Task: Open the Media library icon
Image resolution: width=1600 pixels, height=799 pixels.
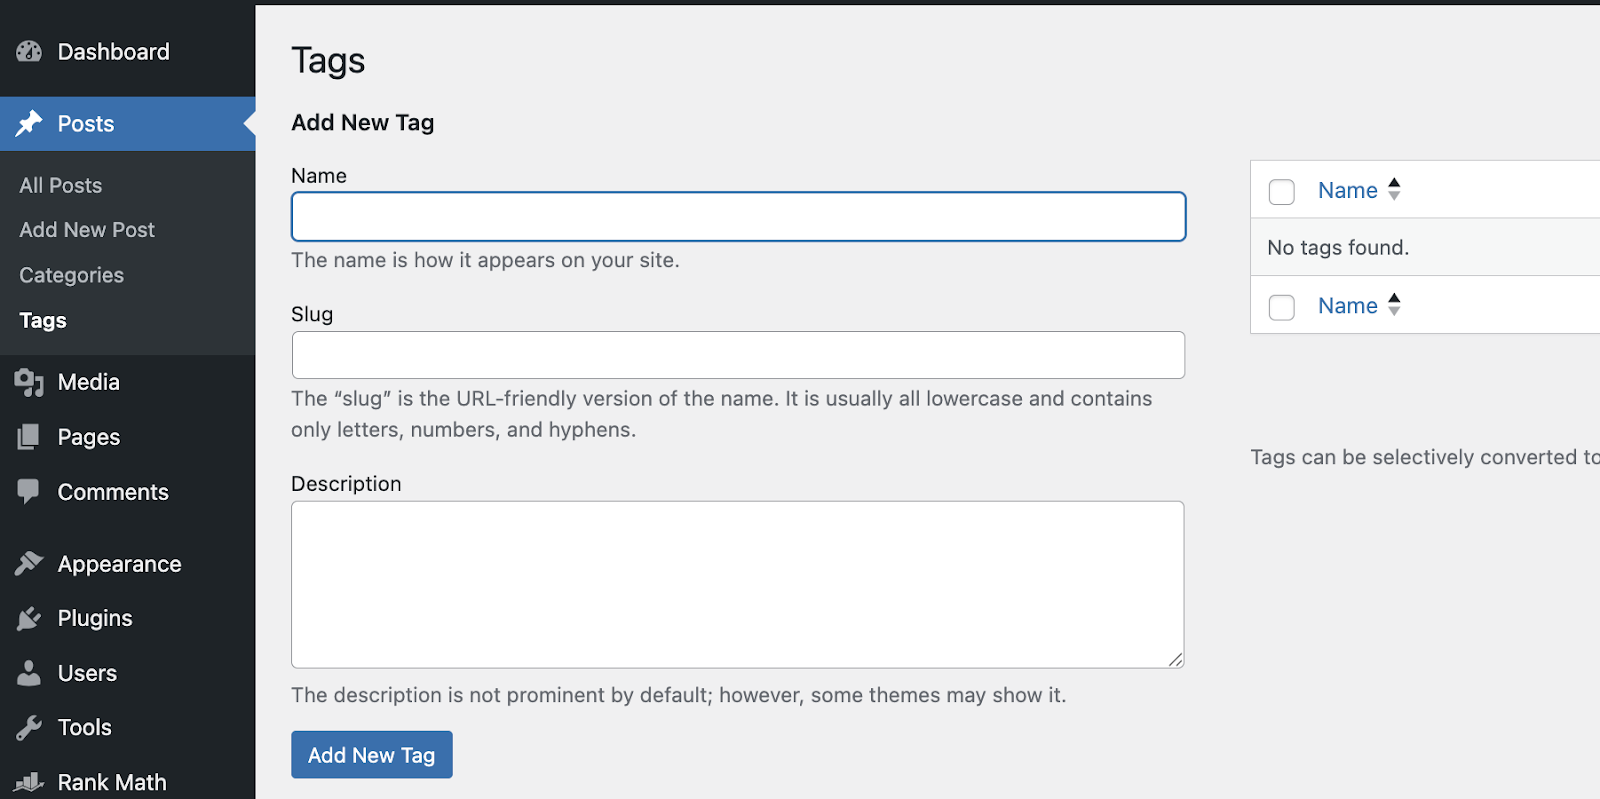Action: point(30,382)
